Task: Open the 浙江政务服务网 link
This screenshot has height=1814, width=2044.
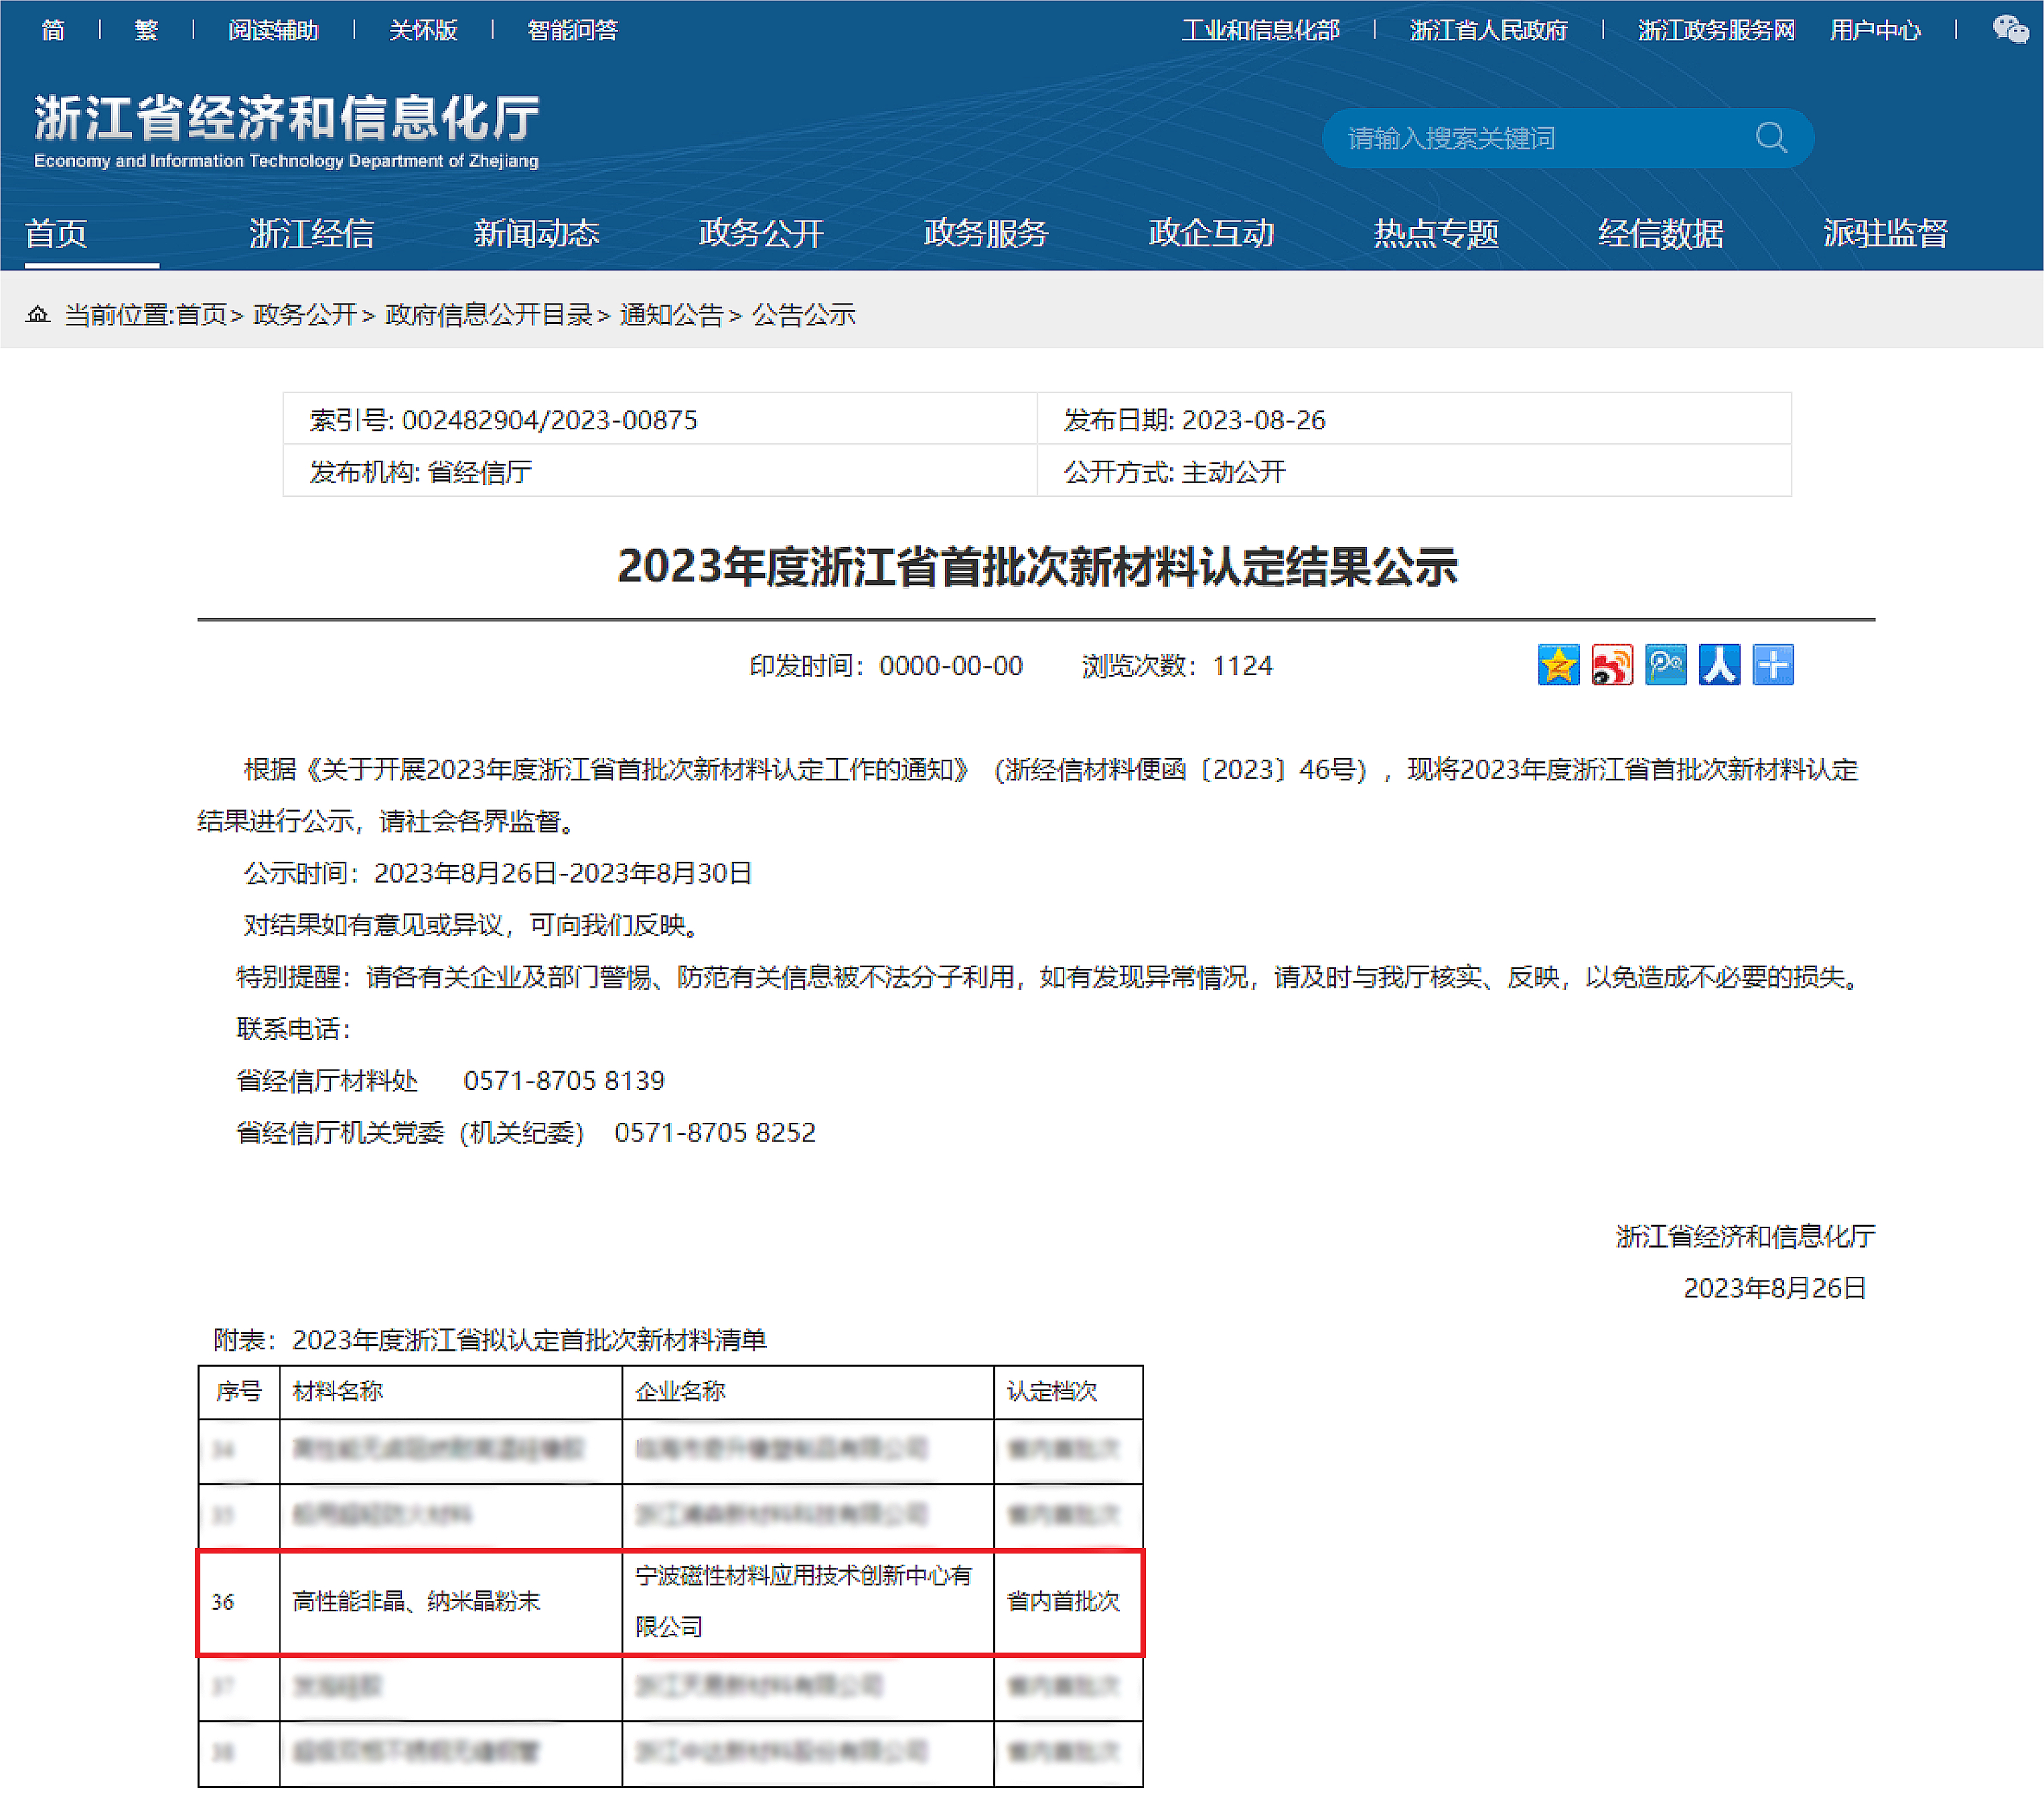Action: click(1716, 30)
